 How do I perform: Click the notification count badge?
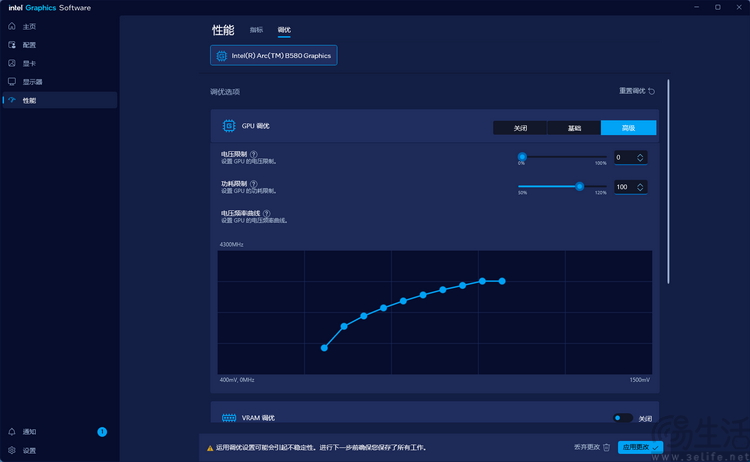(102, 432)
